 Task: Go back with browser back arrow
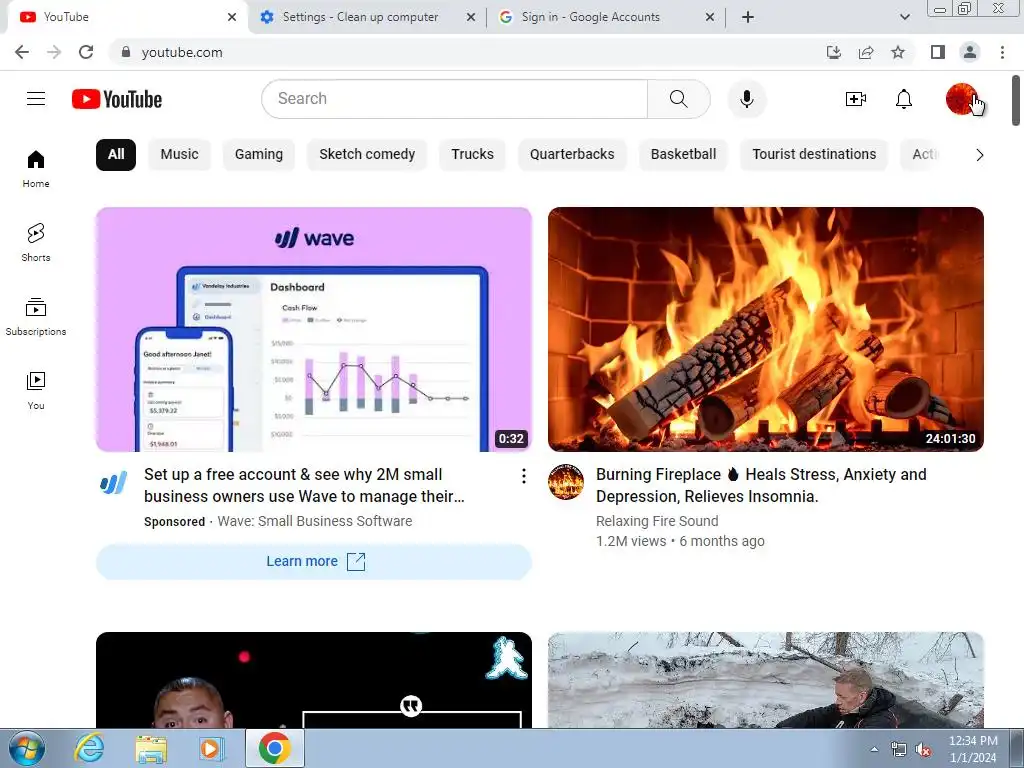(22, 52)
